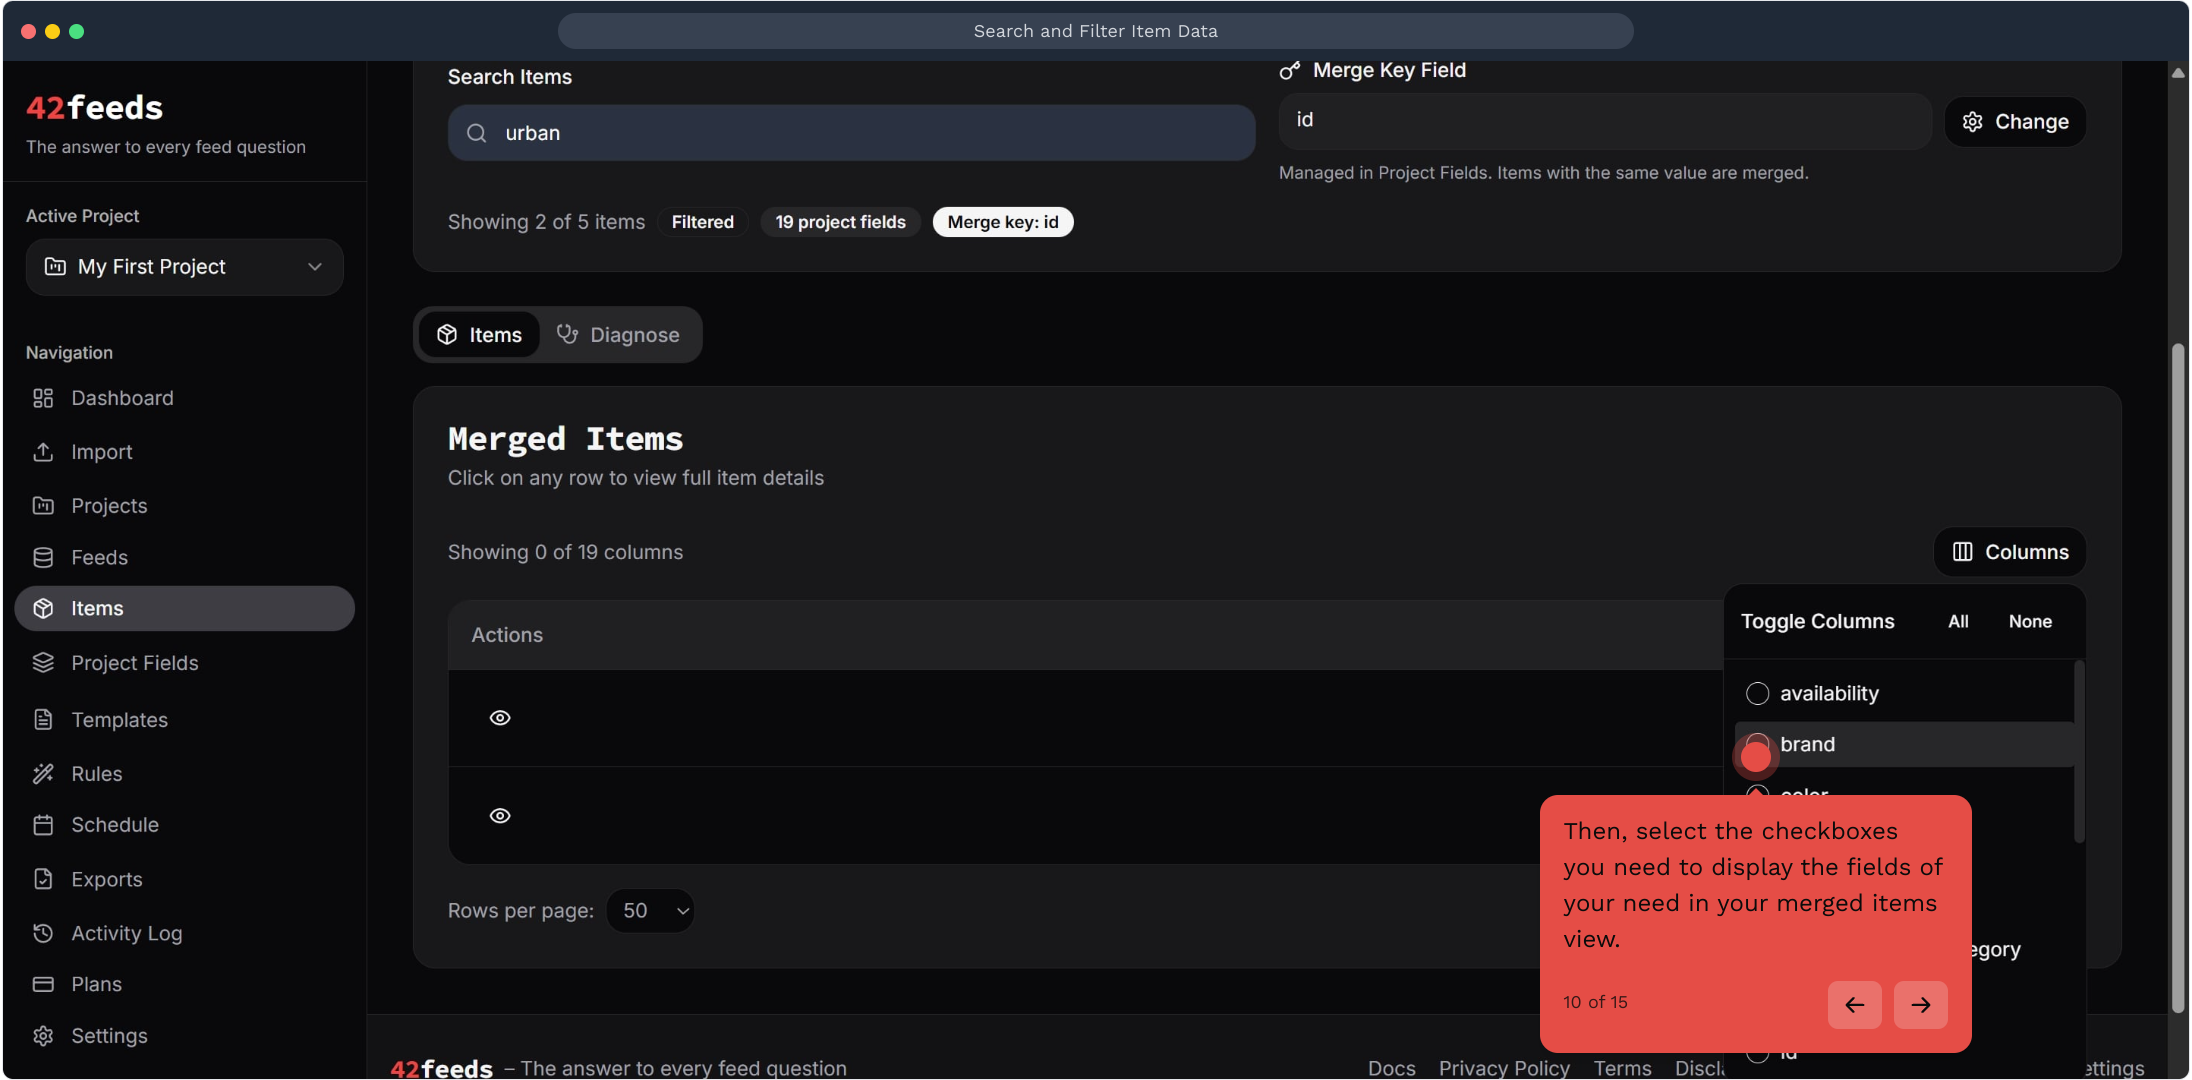View first item's details eye icon

click(x=500, y=718)
